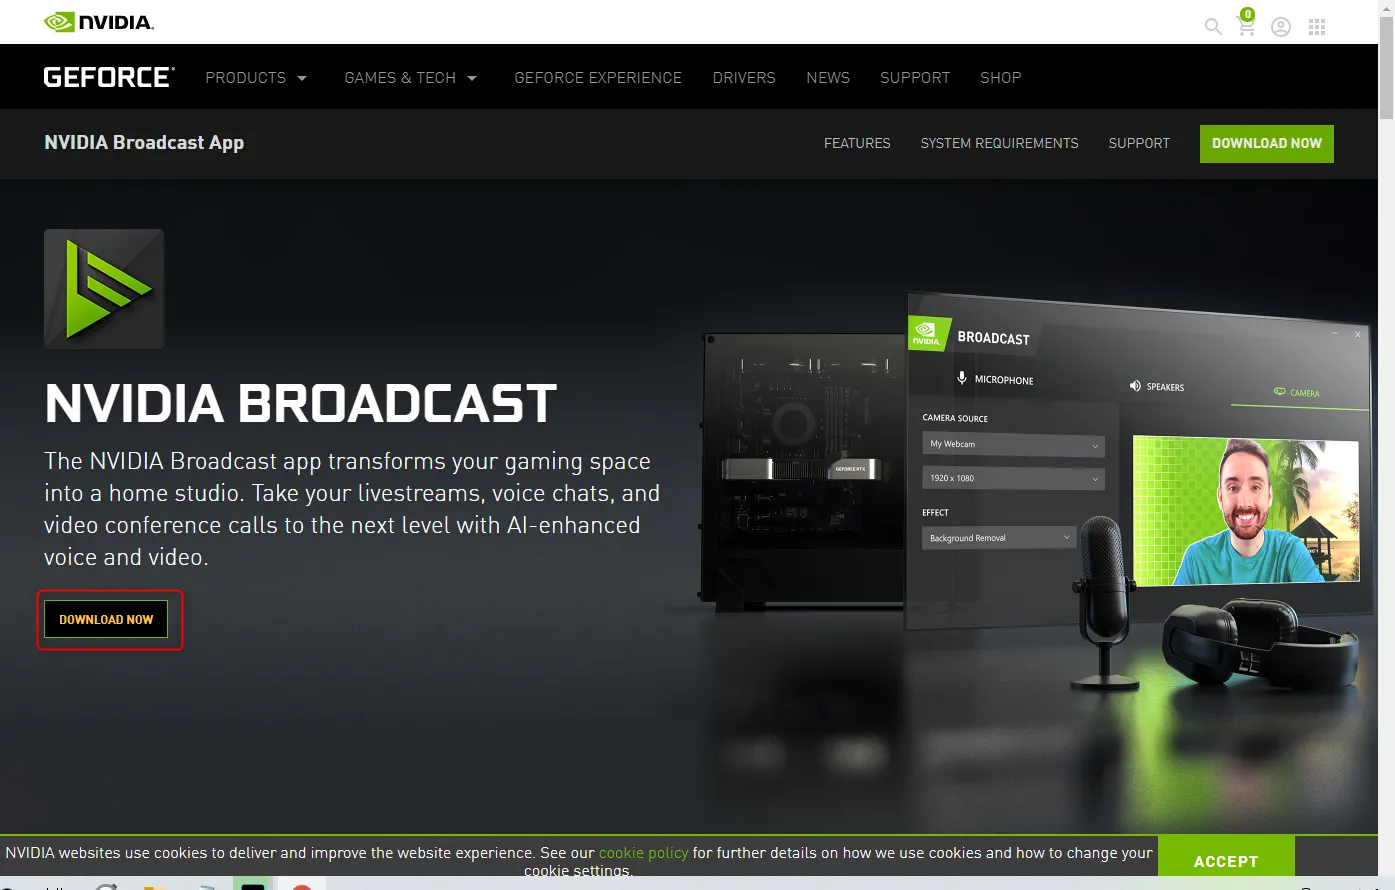The image size is (1395, 890).
Task: Click the NVIDIA Broadcast app logo tile
Action: point(104,289)
